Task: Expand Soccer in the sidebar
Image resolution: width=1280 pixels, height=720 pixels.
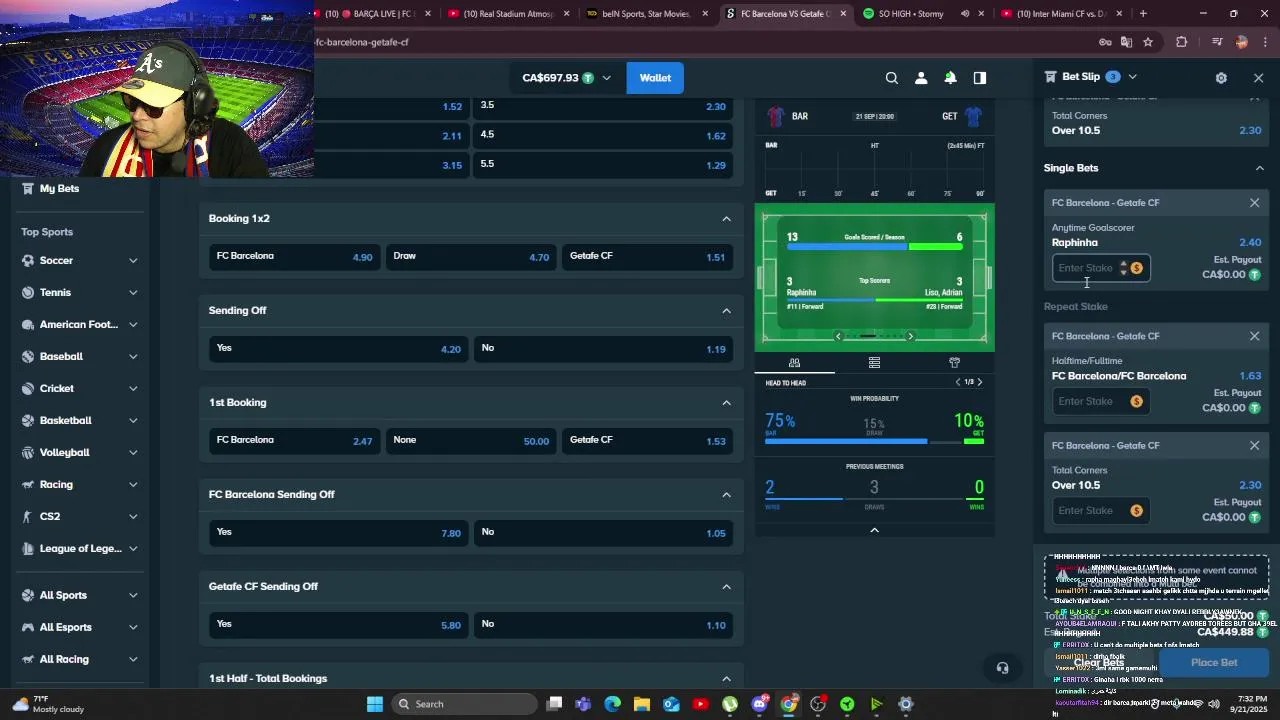Action: [133, 261]
